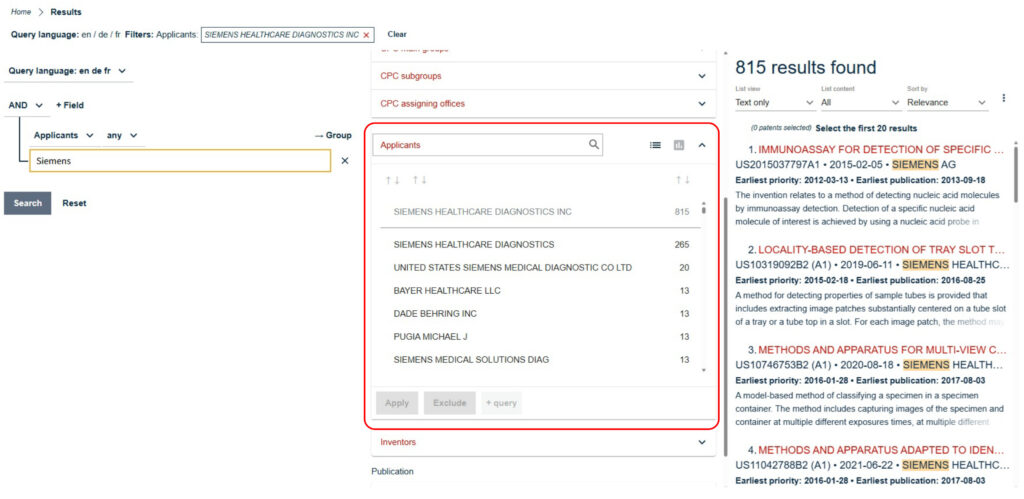This screenshot has height=499, width=1024.
Task: Click the search magnifier in Applicants filter
Action: (594, 145)
